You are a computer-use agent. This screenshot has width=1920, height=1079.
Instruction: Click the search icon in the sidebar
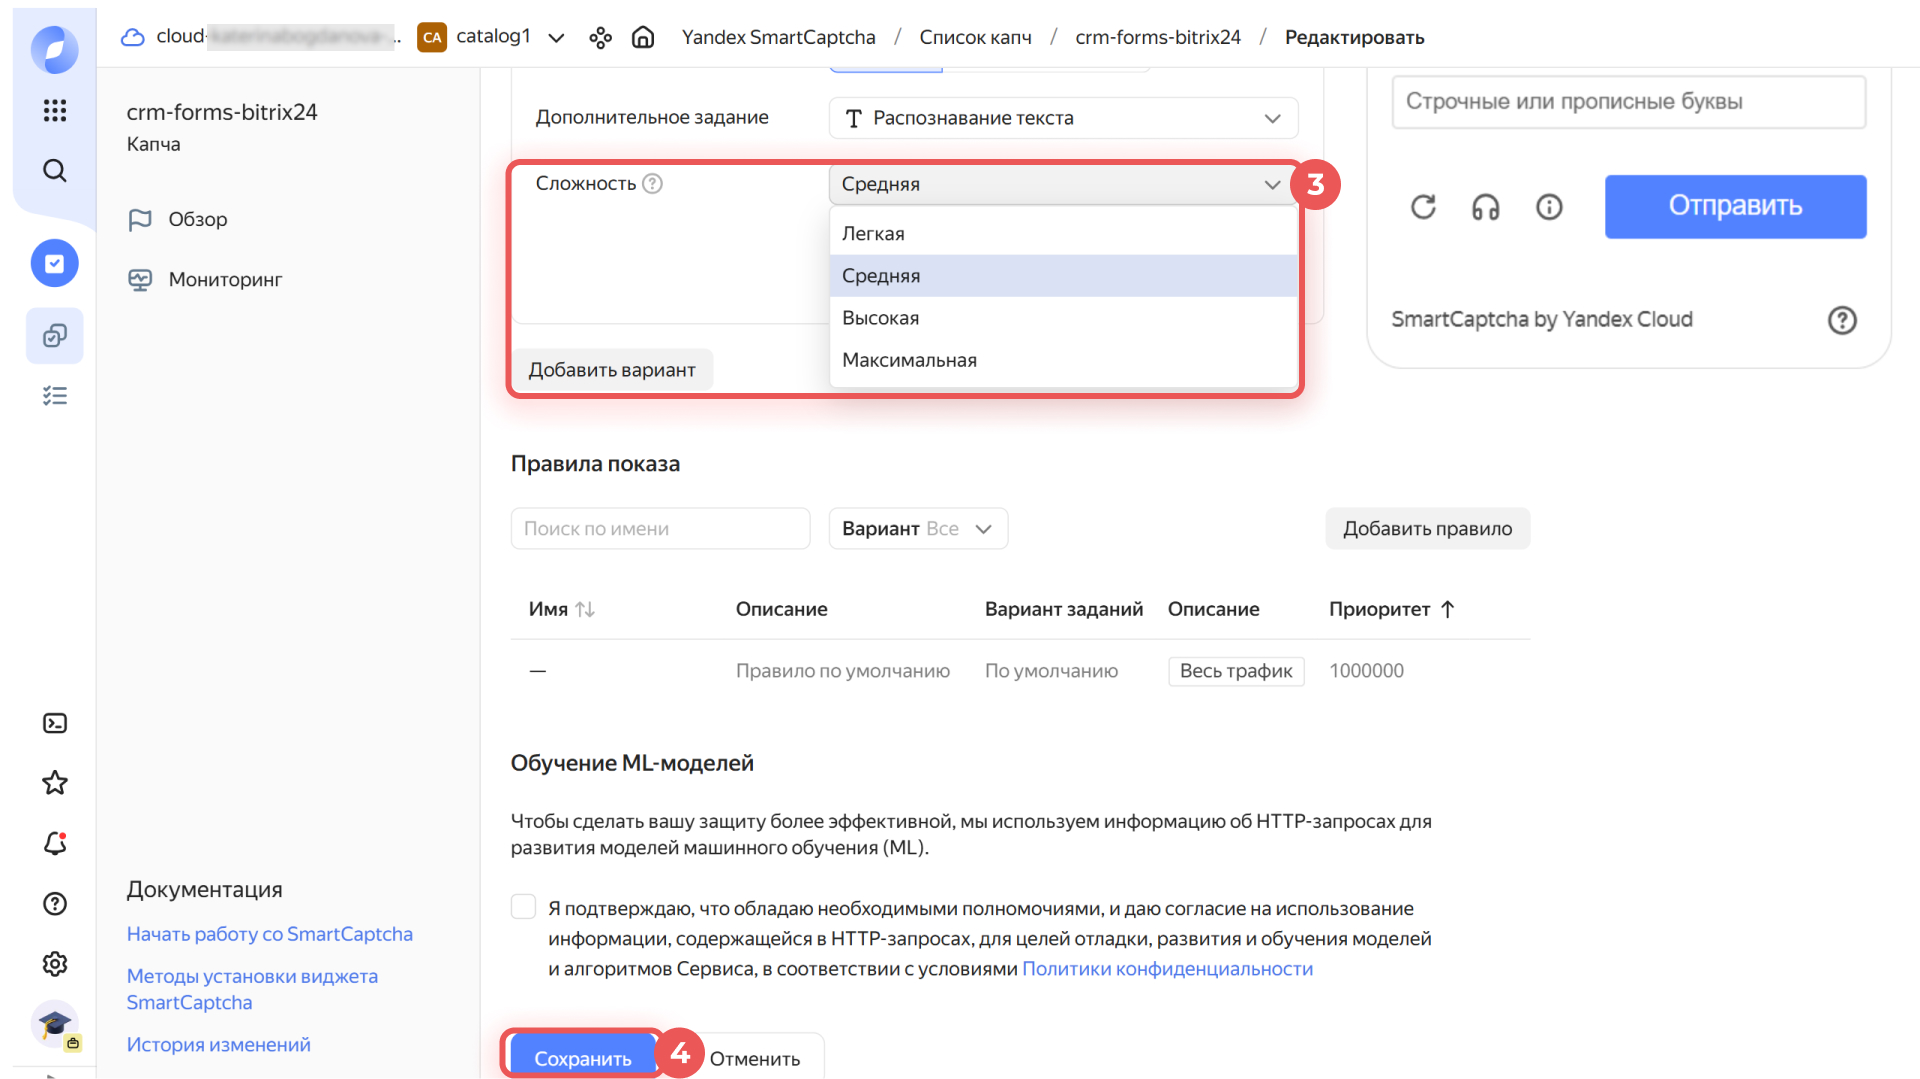(55, 171)
